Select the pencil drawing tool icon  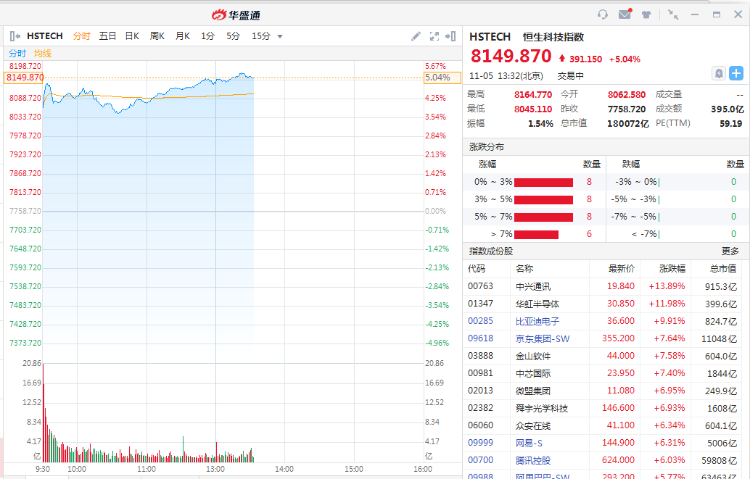click(416, 36)
